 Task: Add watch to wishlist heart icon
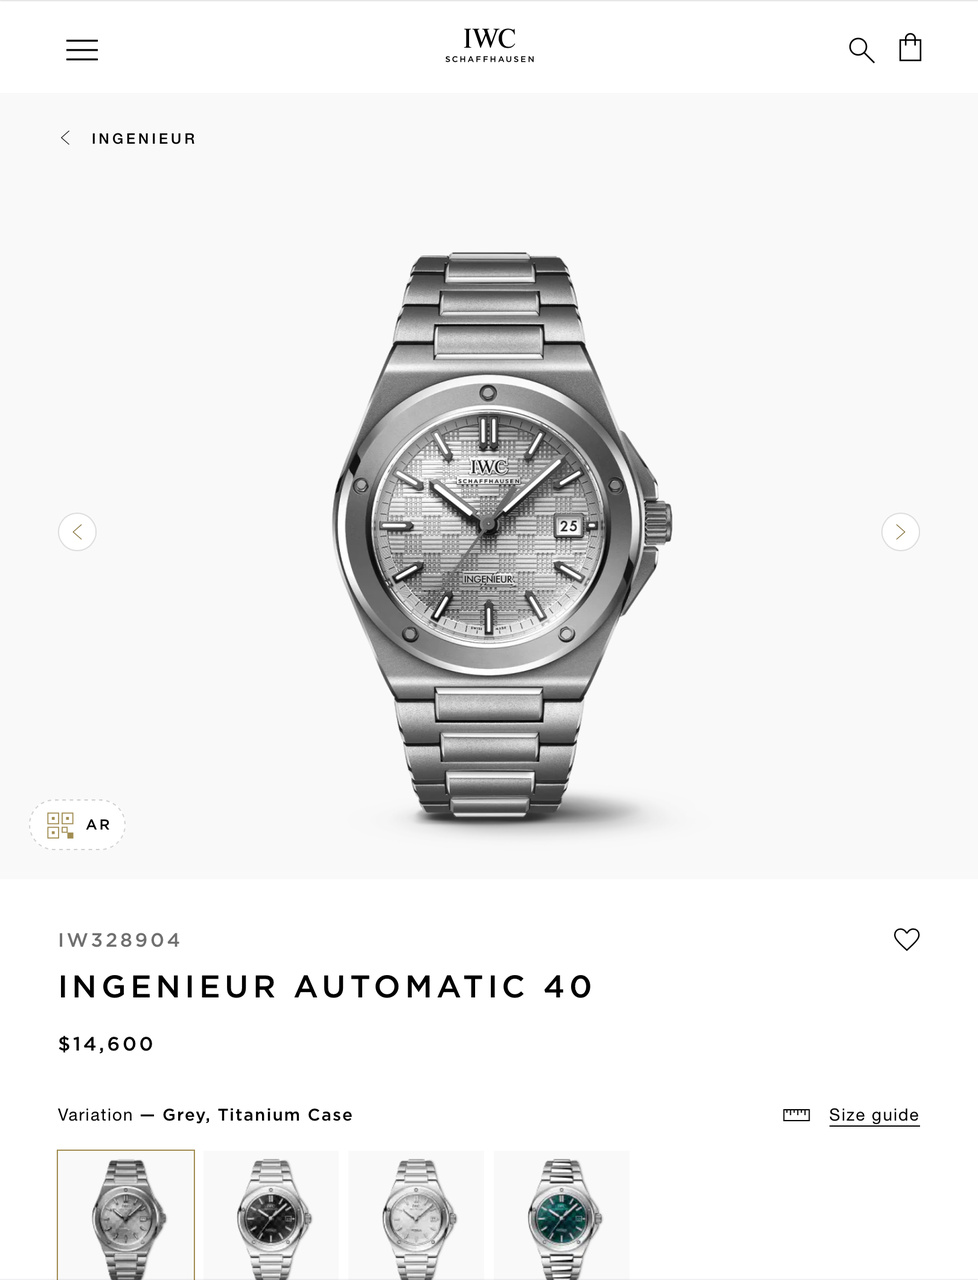click(x=906, y=939)
